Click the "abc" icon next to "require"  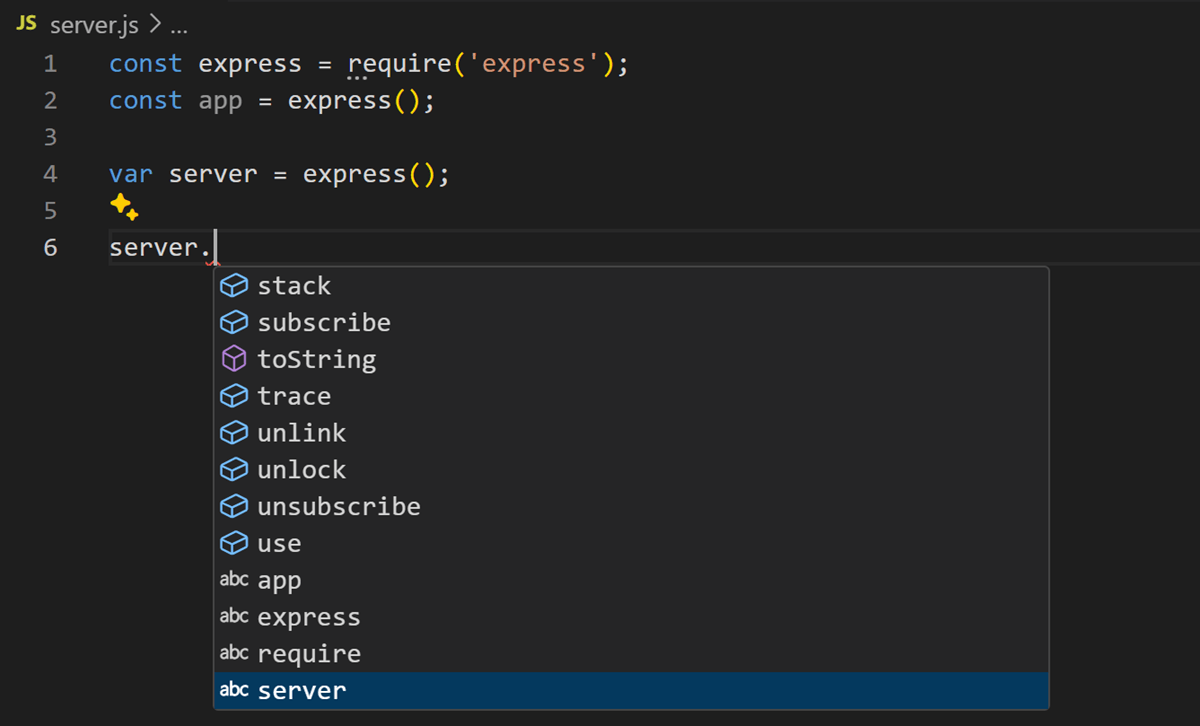tap(233, 653)
